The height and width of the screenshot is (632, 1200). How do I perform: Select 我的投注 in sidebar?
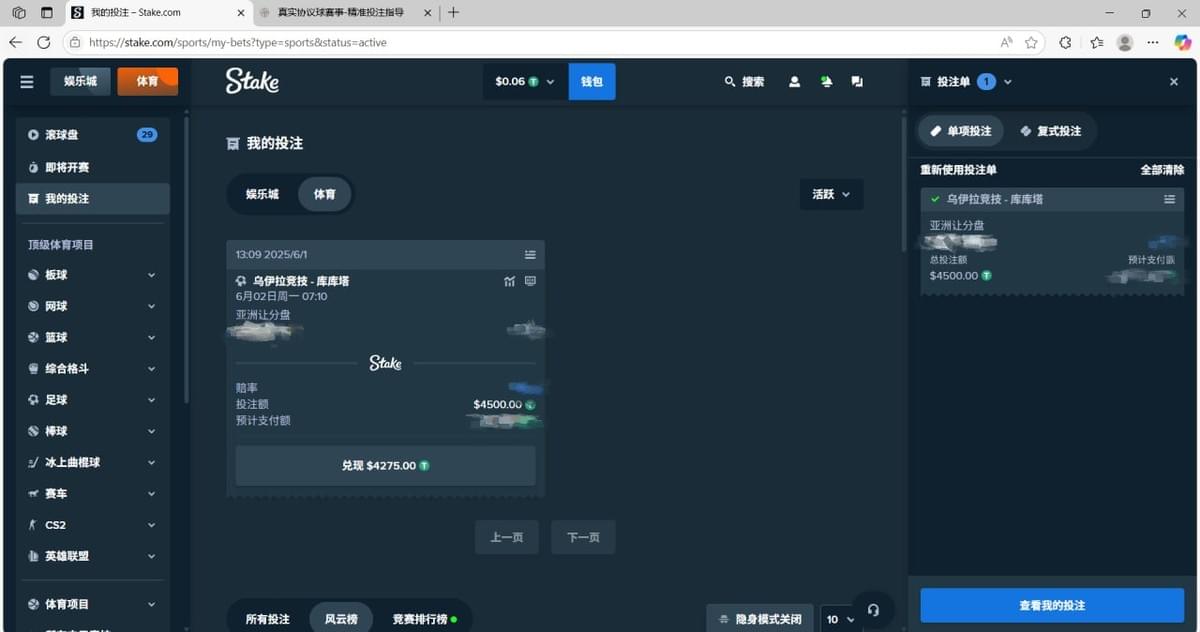pyautogui.click(x=93, y=198)
